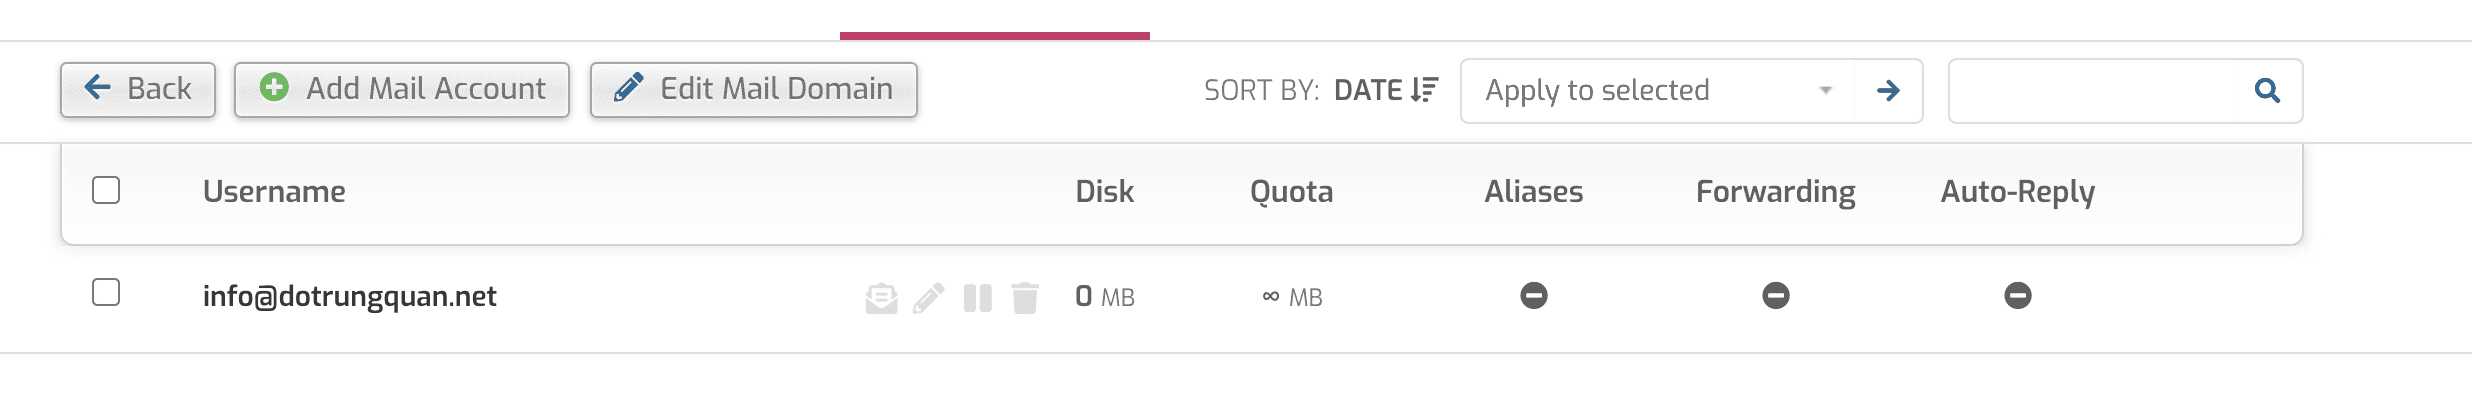2472x404 pixels.
Task: Focus the search input field
Action: point(2091,91)
